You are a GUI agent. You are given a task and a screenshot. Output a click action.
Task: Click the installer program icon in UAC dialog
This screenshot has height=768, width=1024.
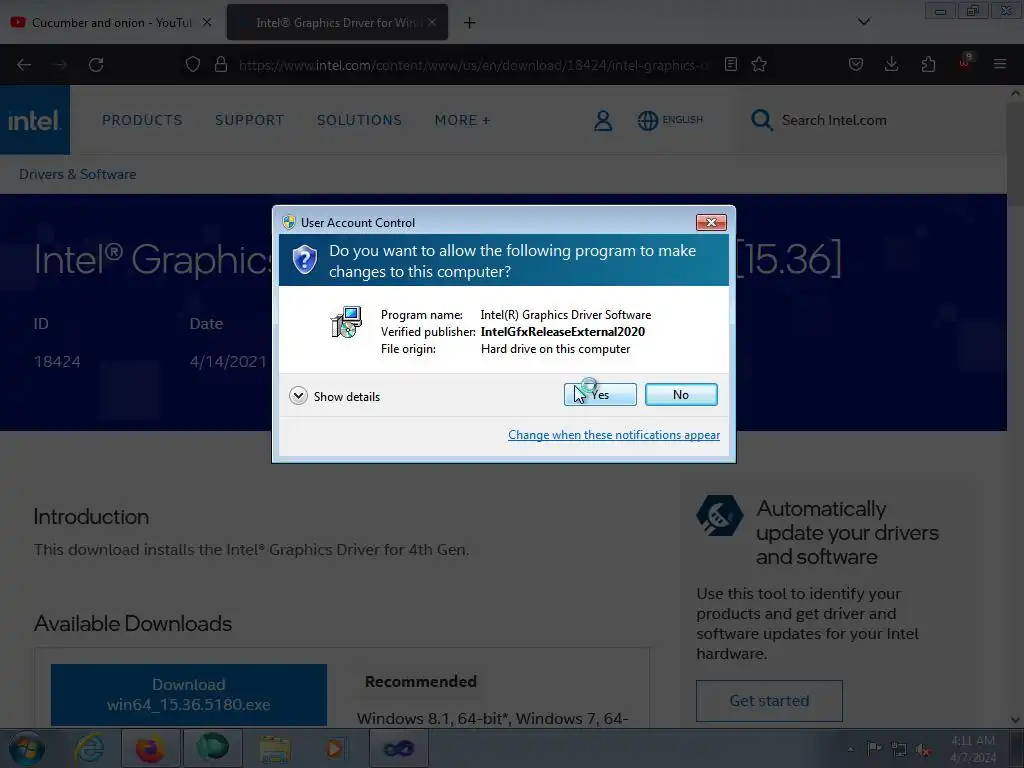(x=347, y=322)
